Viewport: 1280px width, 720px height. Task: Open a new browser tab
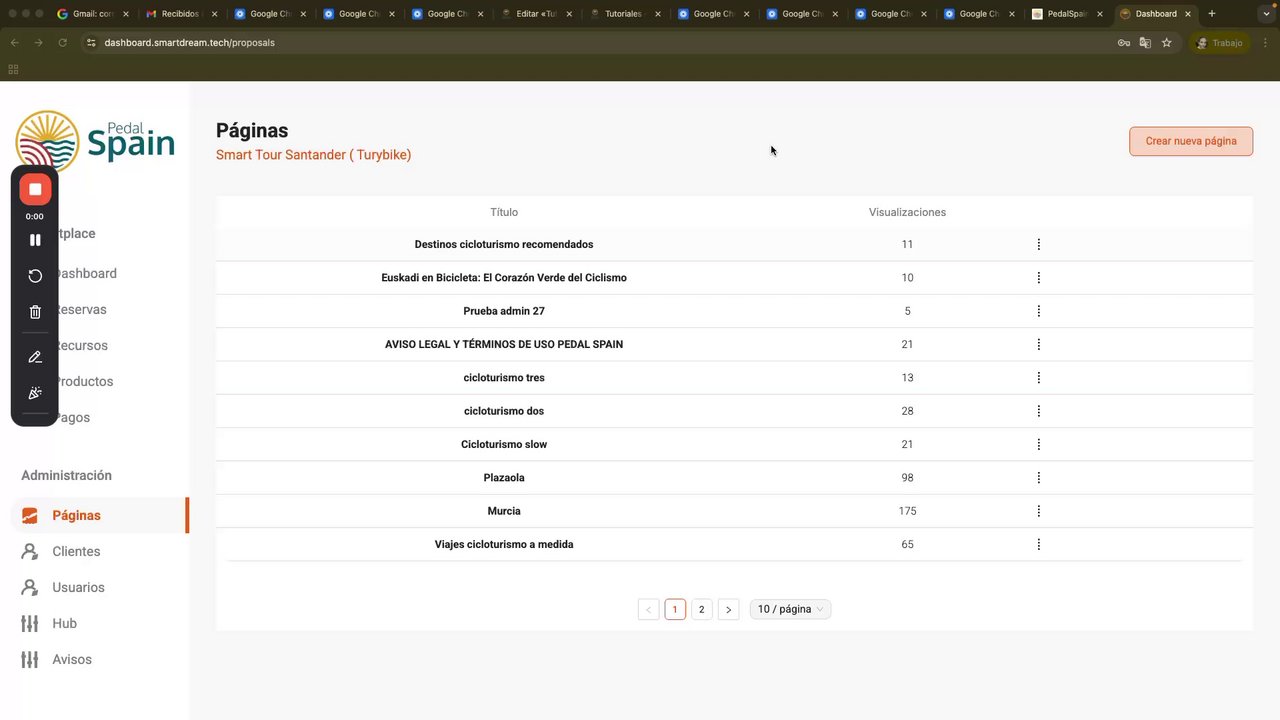pos(1212,14)
